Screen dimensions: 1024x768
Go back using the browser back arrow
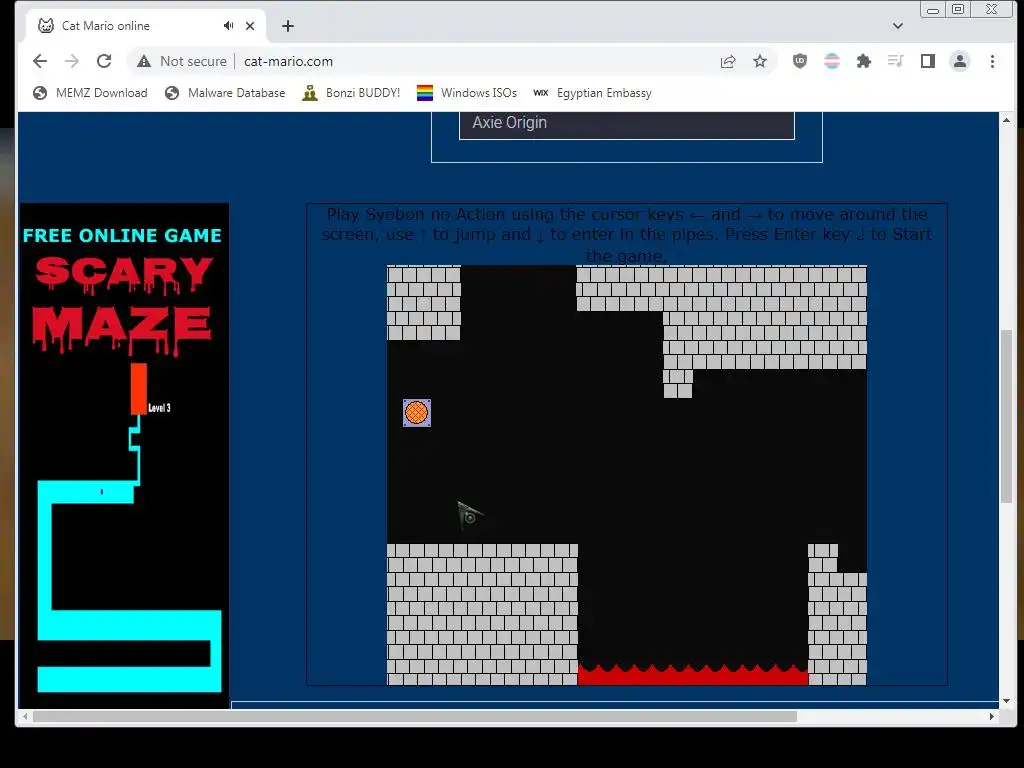point(40,61)
